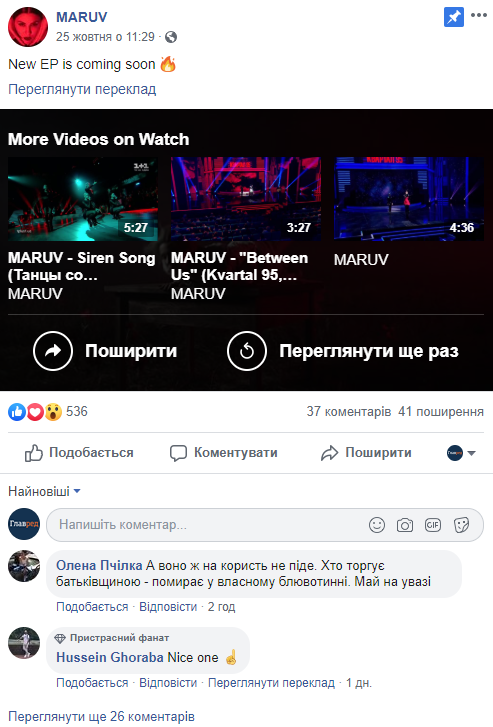Open the MARUV Siren Song video thumbnail
493x727 pixels.
click(83, 199)
